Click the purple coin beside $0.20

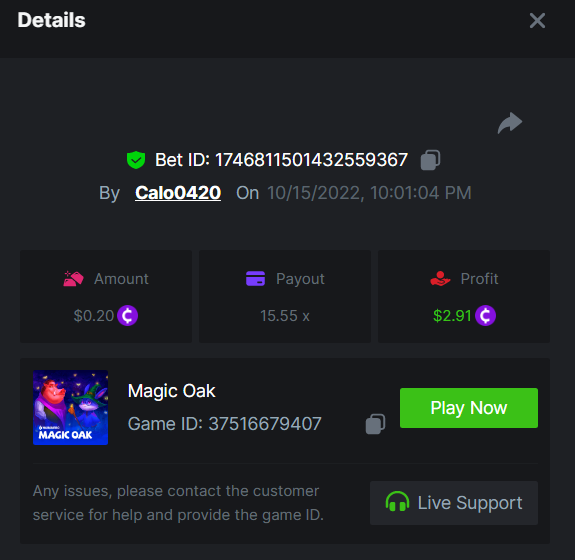pyautogui.click(x=128, y=315)
